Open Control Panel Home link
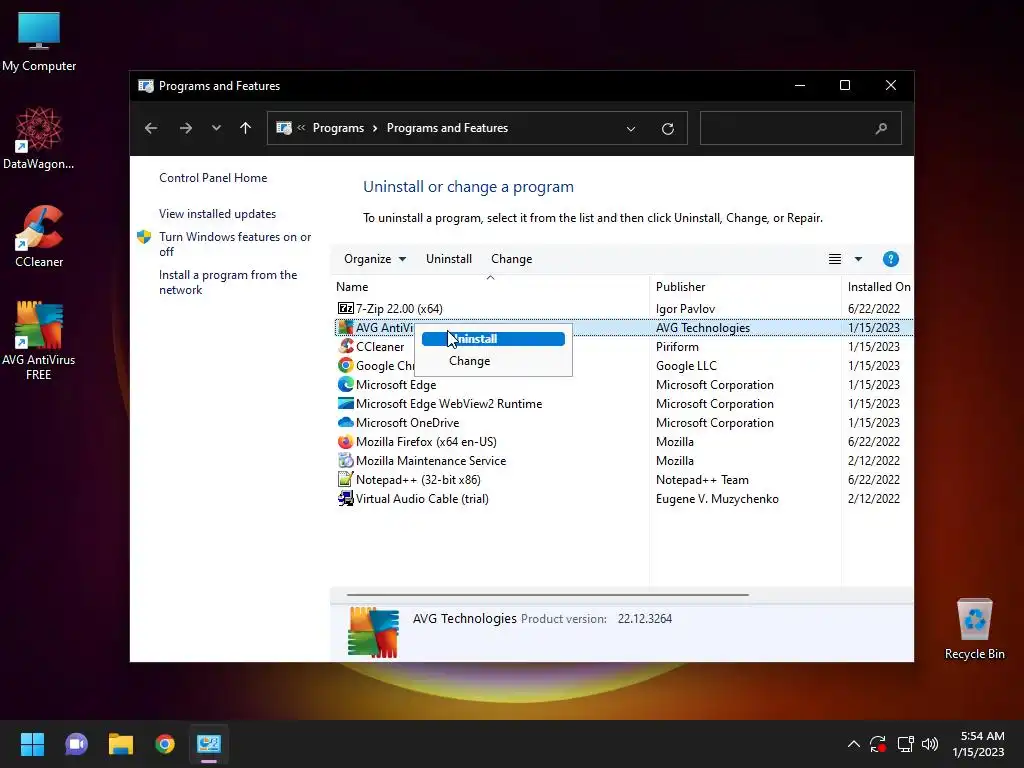 pos(213,178)
